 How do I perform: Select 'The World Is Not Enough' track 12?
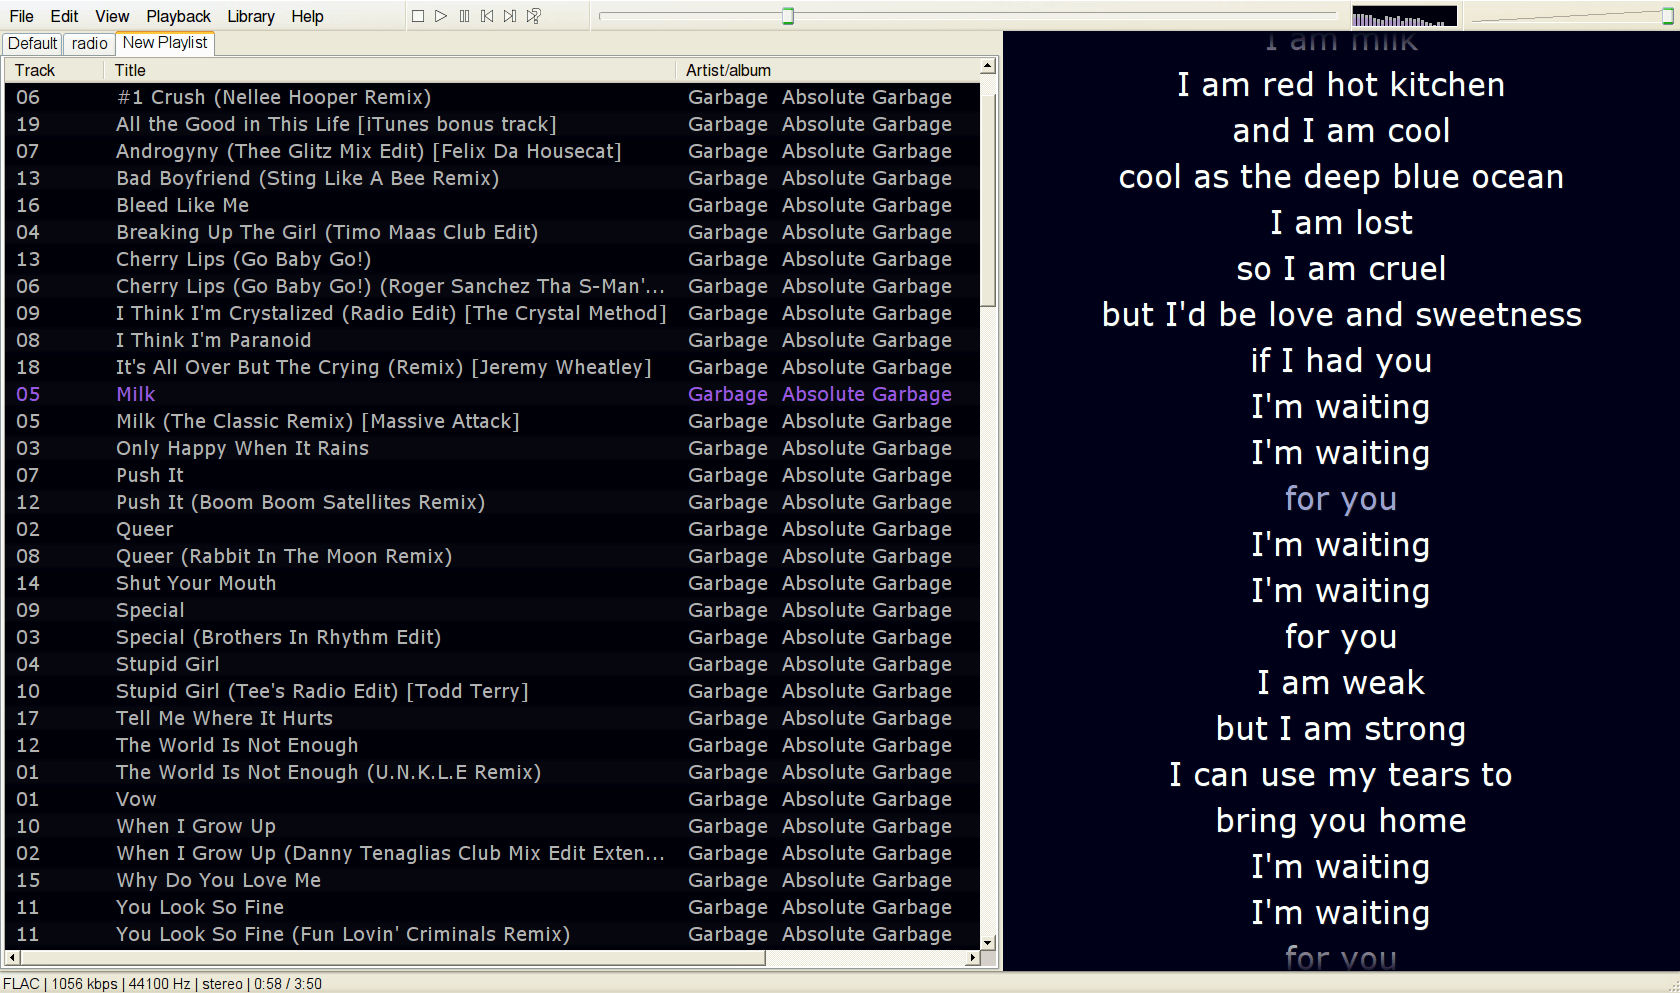pos(492,745)
